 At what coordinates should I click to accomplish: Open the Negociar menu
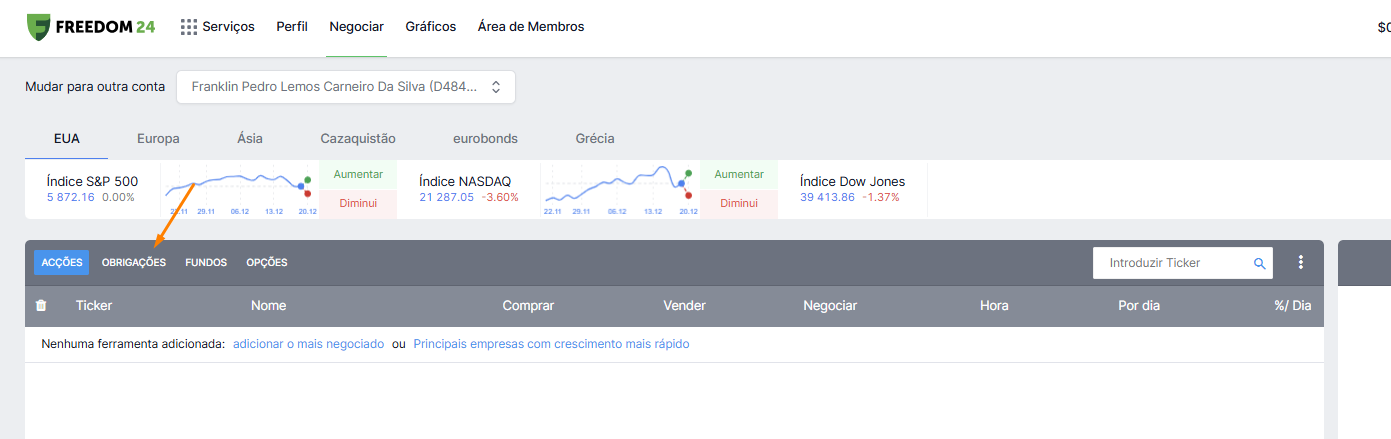[356, 27]
